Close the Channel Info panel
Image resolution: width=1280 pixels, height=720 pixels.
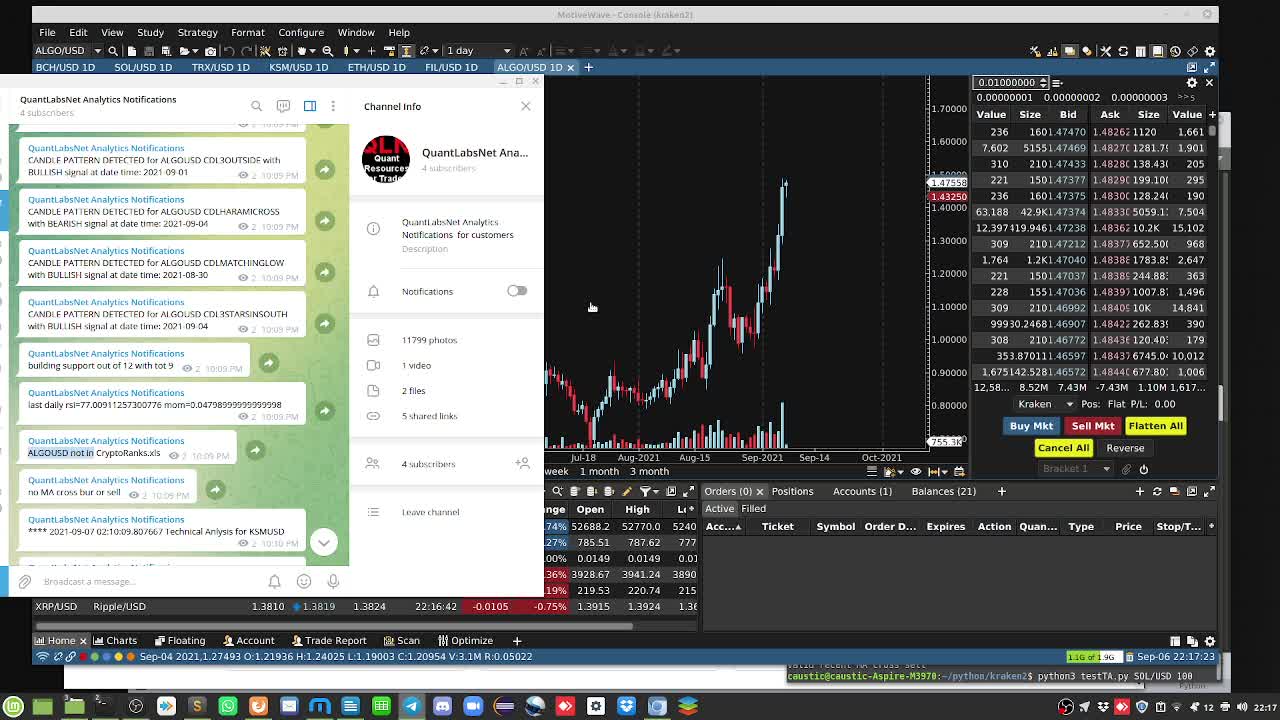(526, 106)
